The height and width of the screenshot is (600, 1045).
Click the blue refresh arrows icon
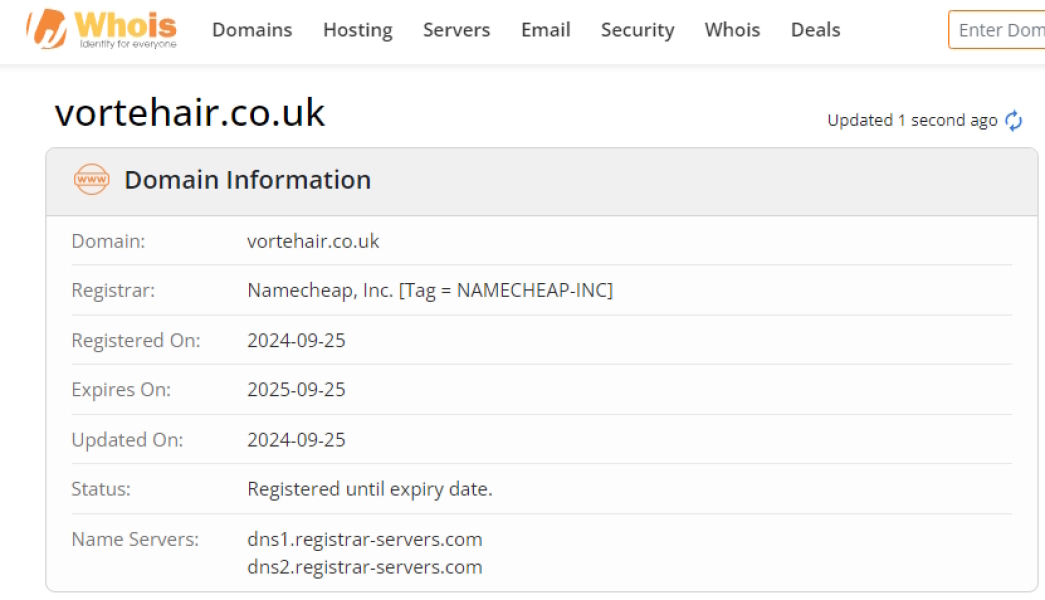tap(1014, 121)
